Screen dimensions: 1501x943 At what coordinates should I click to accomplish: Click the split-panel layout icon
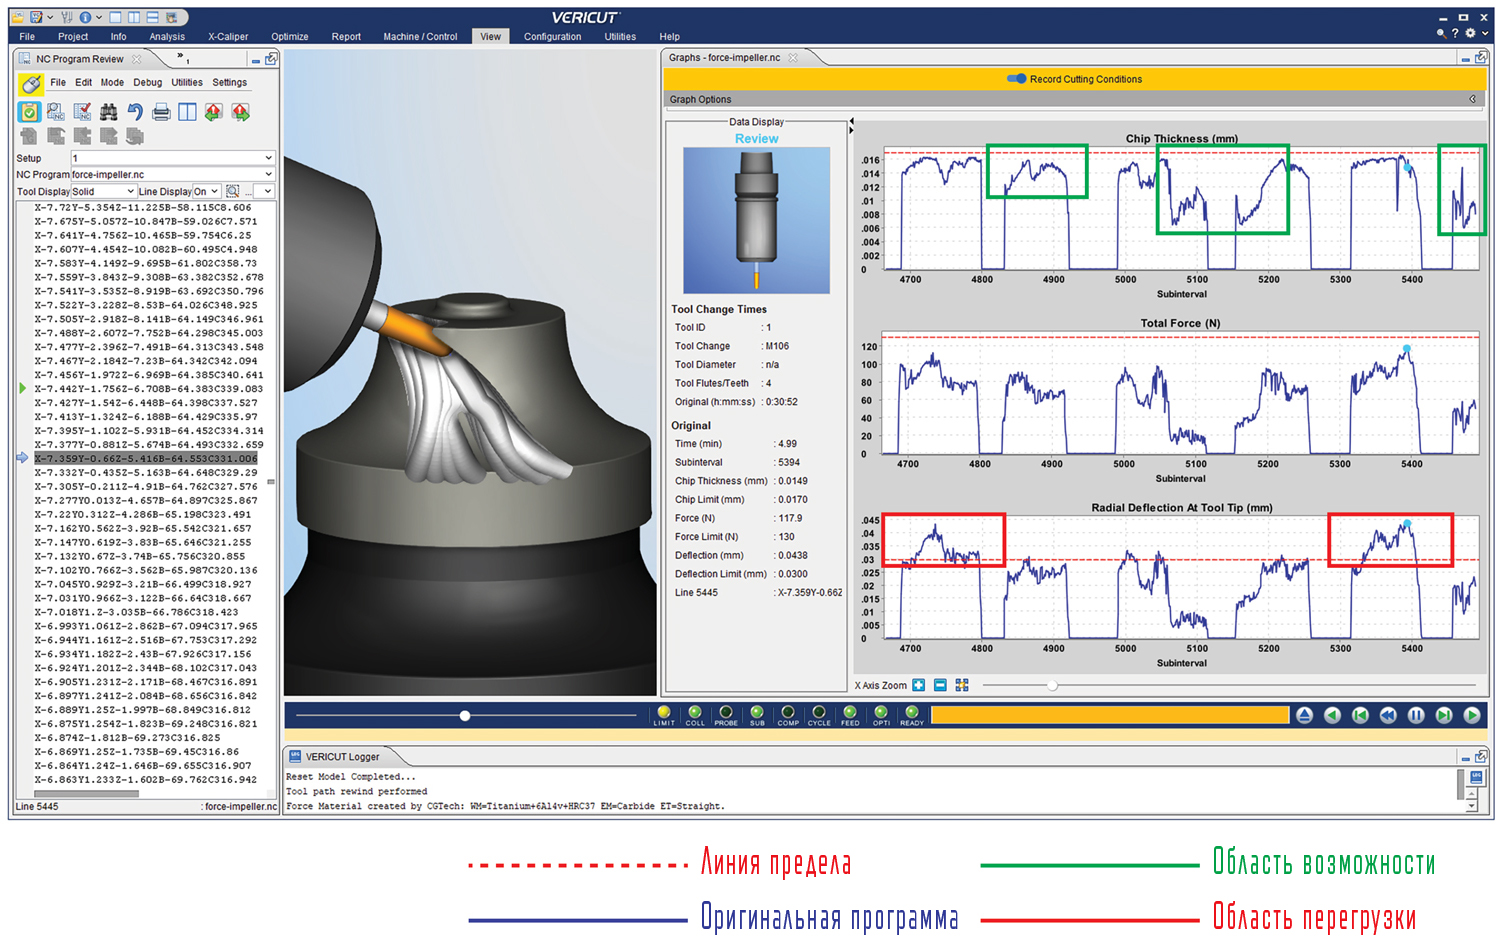[187, 112]
